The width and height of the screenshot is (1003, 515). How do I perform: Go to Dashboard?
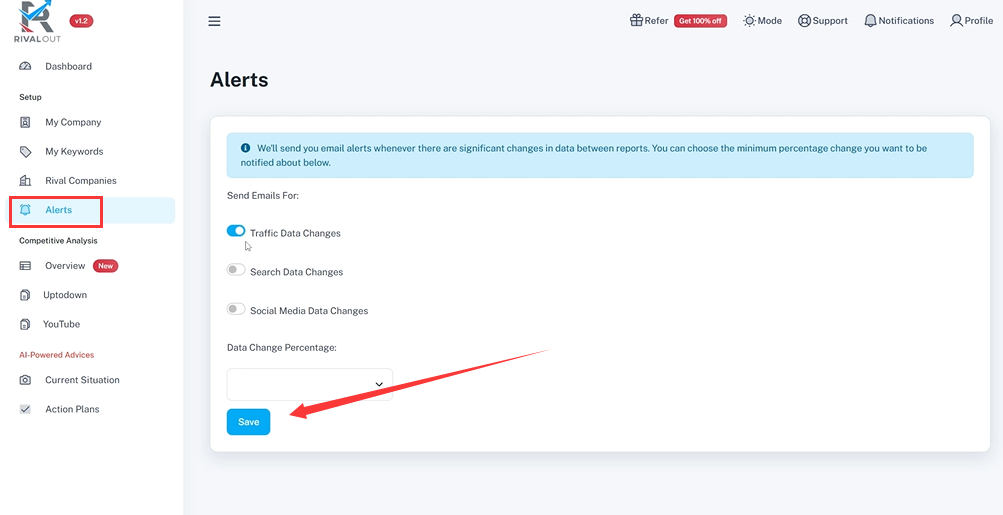pyautogui.click(x=68, y=66)
